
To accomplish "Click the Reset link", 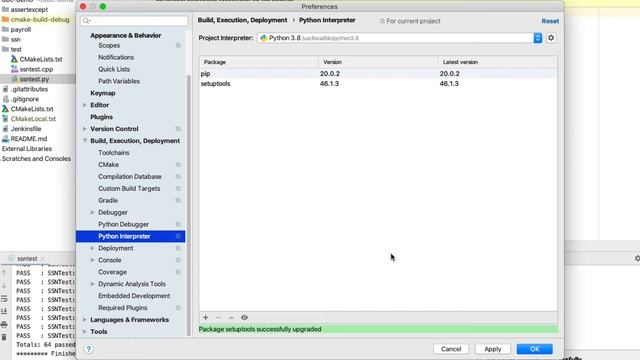I will click(x=550, y=21).
